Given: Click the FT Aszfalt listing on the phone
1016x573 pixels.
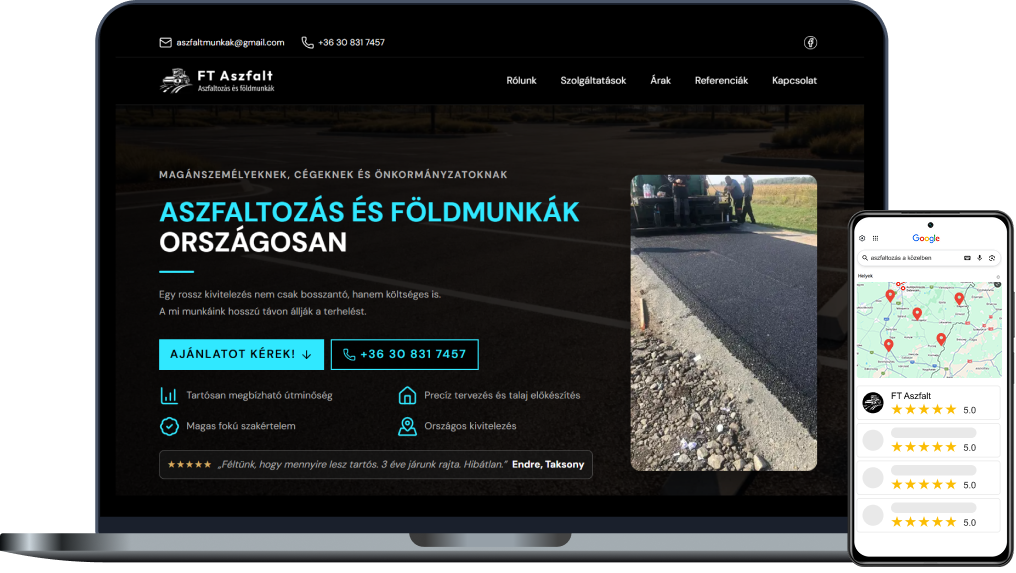Looking at the screenshot, I should pos(929,403).
